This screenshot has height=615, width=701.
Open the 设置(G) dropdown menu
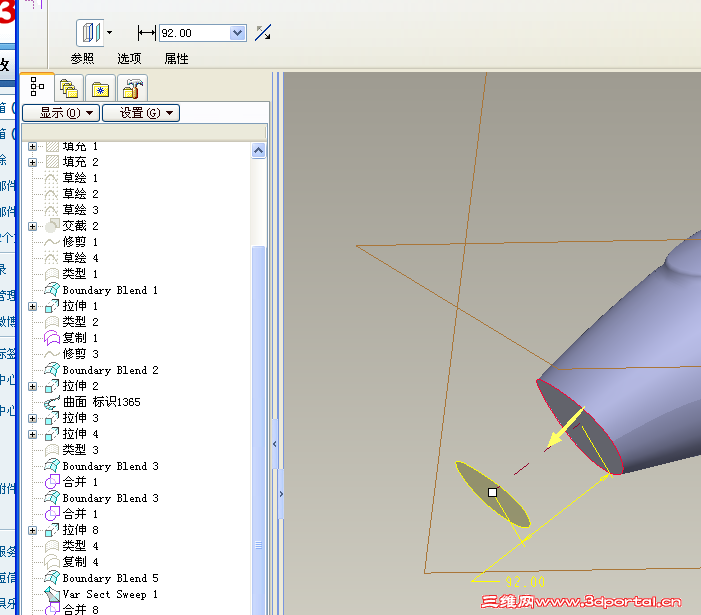pos(141,113)
